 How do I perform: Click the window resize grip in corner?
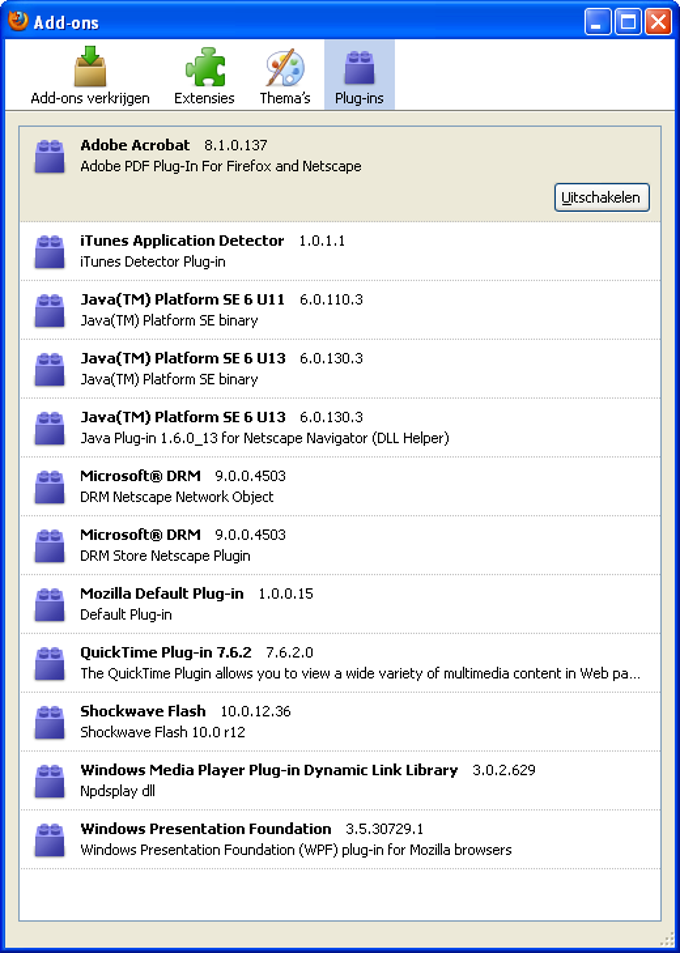(666, 938)
